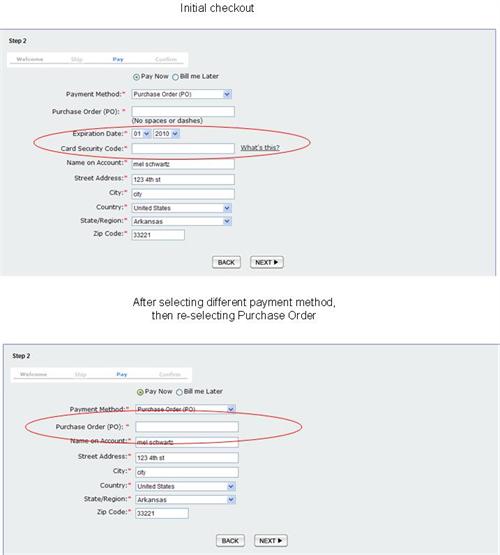The image size is (500, 555).
Task: Open the What's this? link
Action: pyautogui.click(x=260, y=148)
